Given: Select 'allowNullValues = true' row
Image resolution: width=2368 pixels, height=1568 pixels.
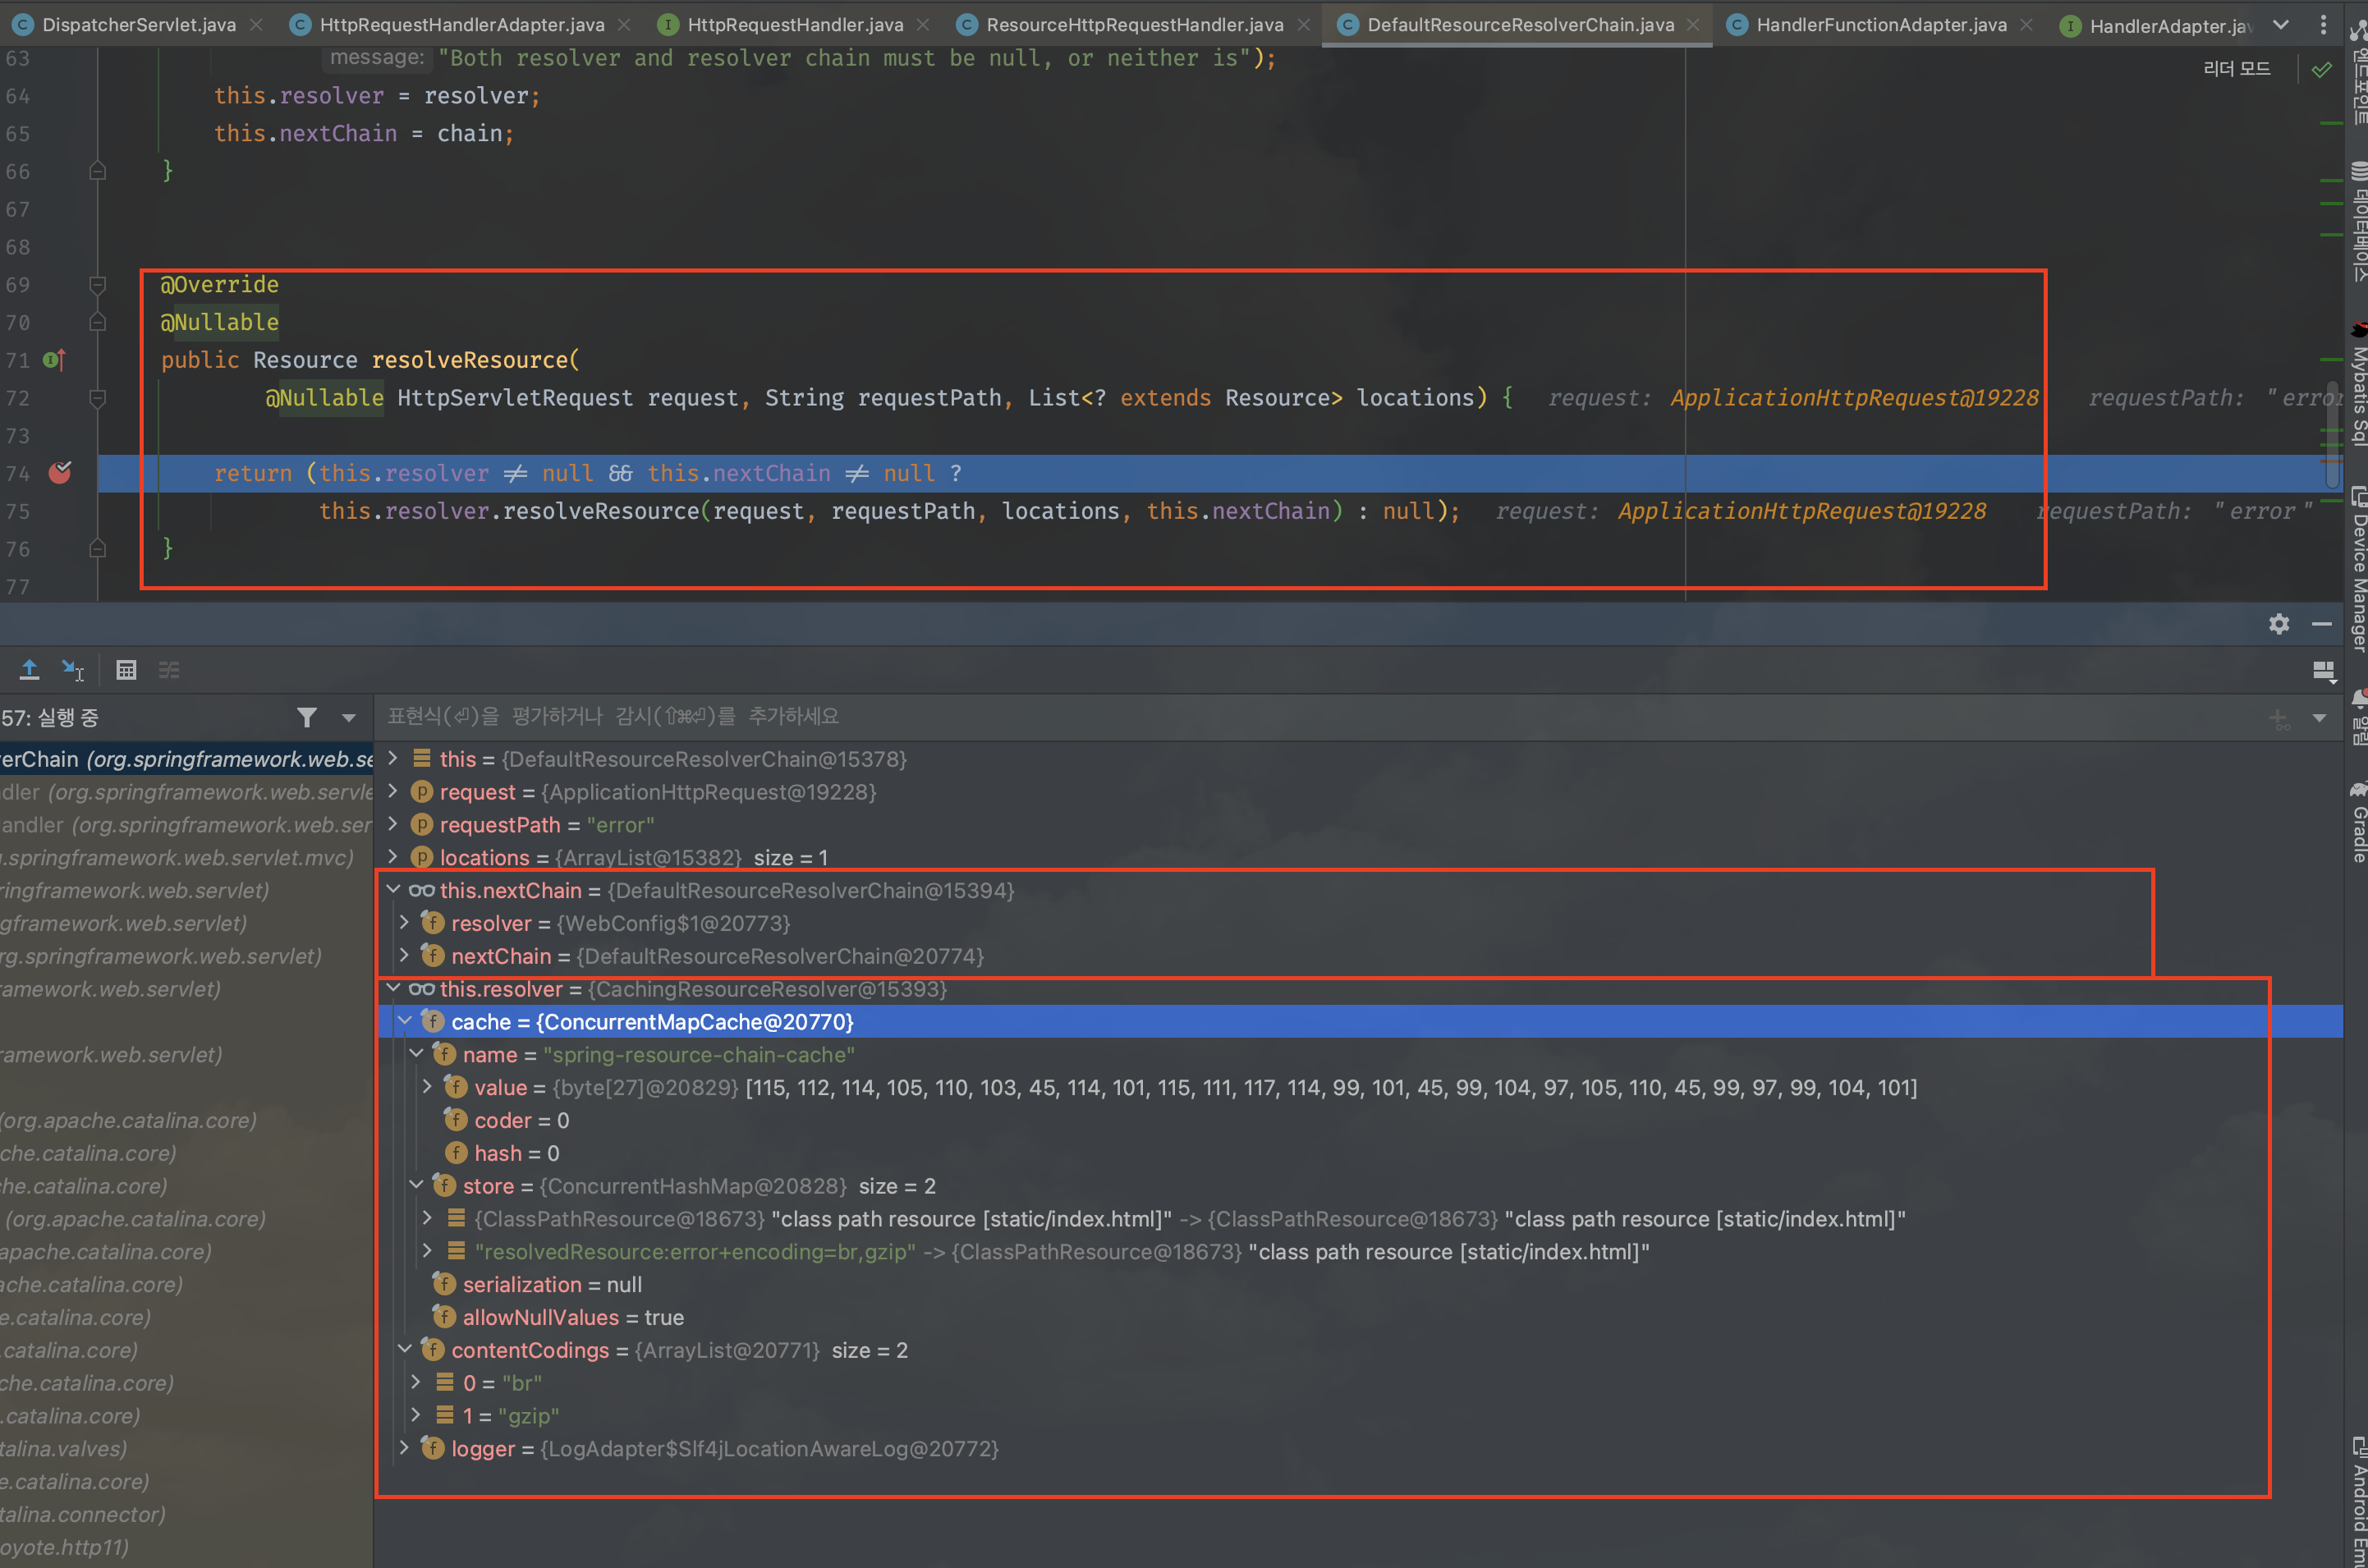Looking at the screenshot, I should pyautogui.click(x=1360, y=1317).
